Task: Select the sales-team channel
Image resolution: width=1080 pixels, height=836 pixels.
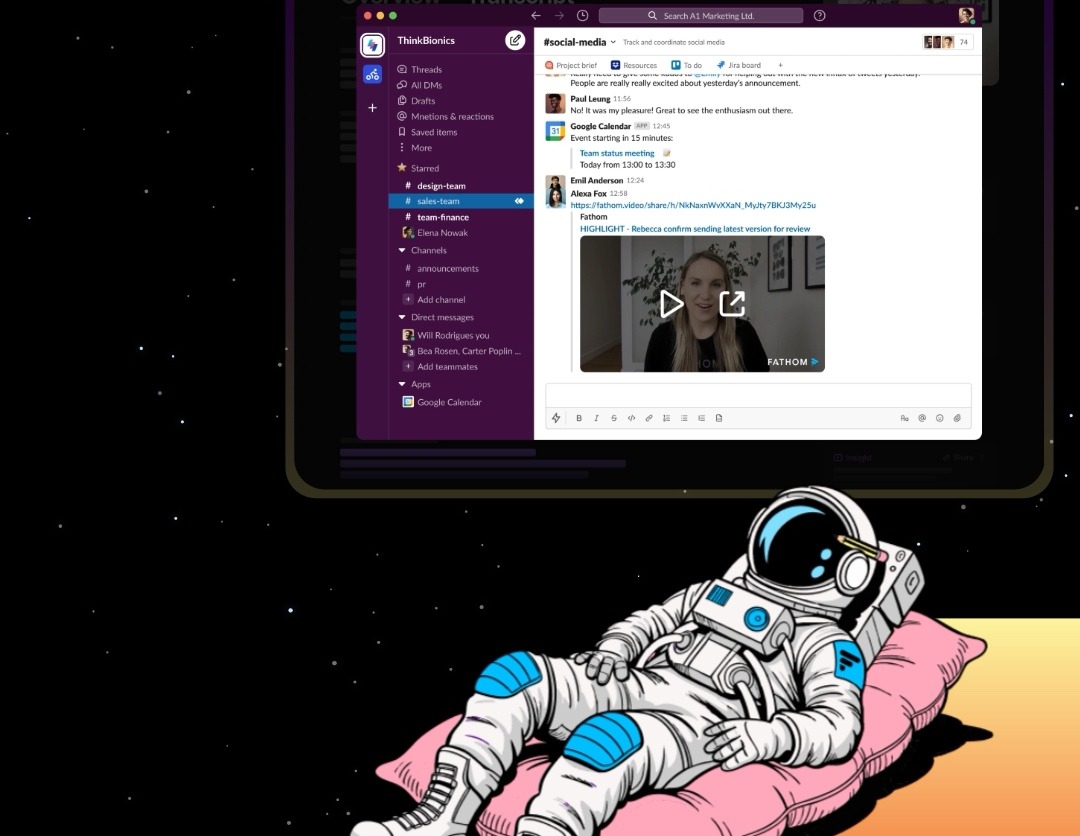Action: pos(461,201)
